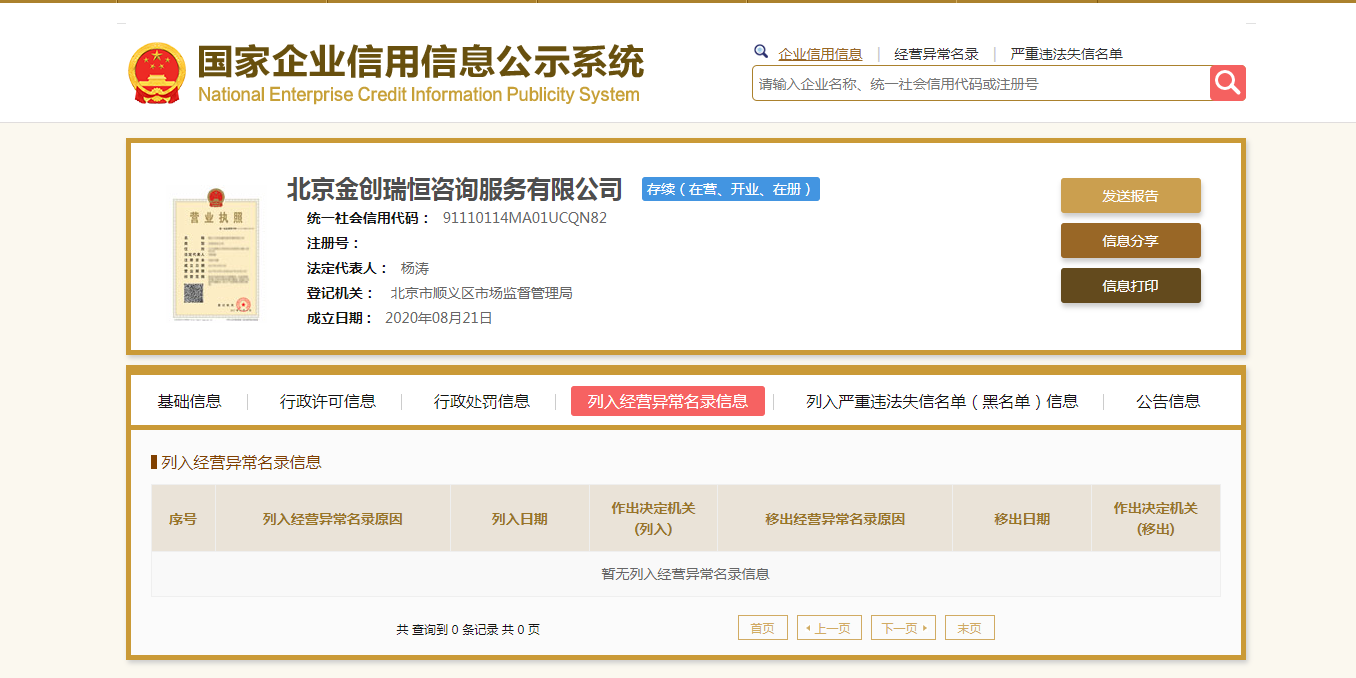The width and height of the screenshot is (1356, 678).
Task: Click the 存续（在营、开业、在册） status badge
Action: pyautogui.click(x=731, y=189)
